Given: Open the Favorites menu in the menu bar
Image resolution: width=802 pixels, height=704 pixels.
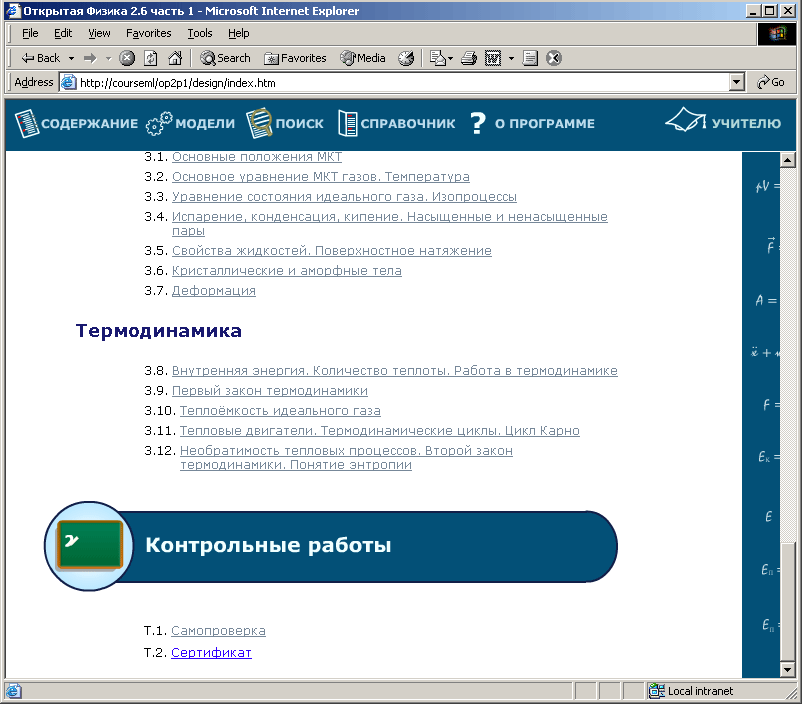Looking at the screenshot, I should pyautogui.click(x=148, y=33).
